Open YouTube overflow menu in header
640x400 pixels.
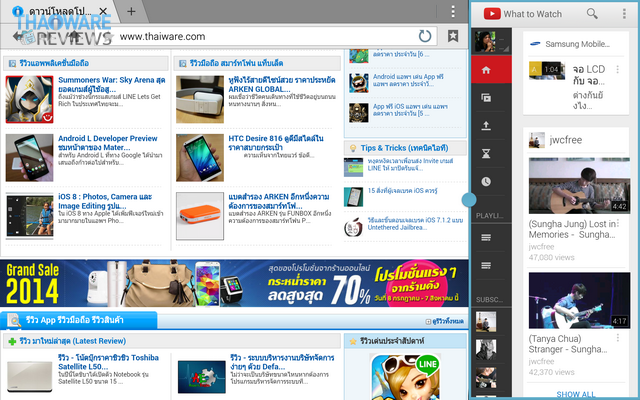click(624, 13)
